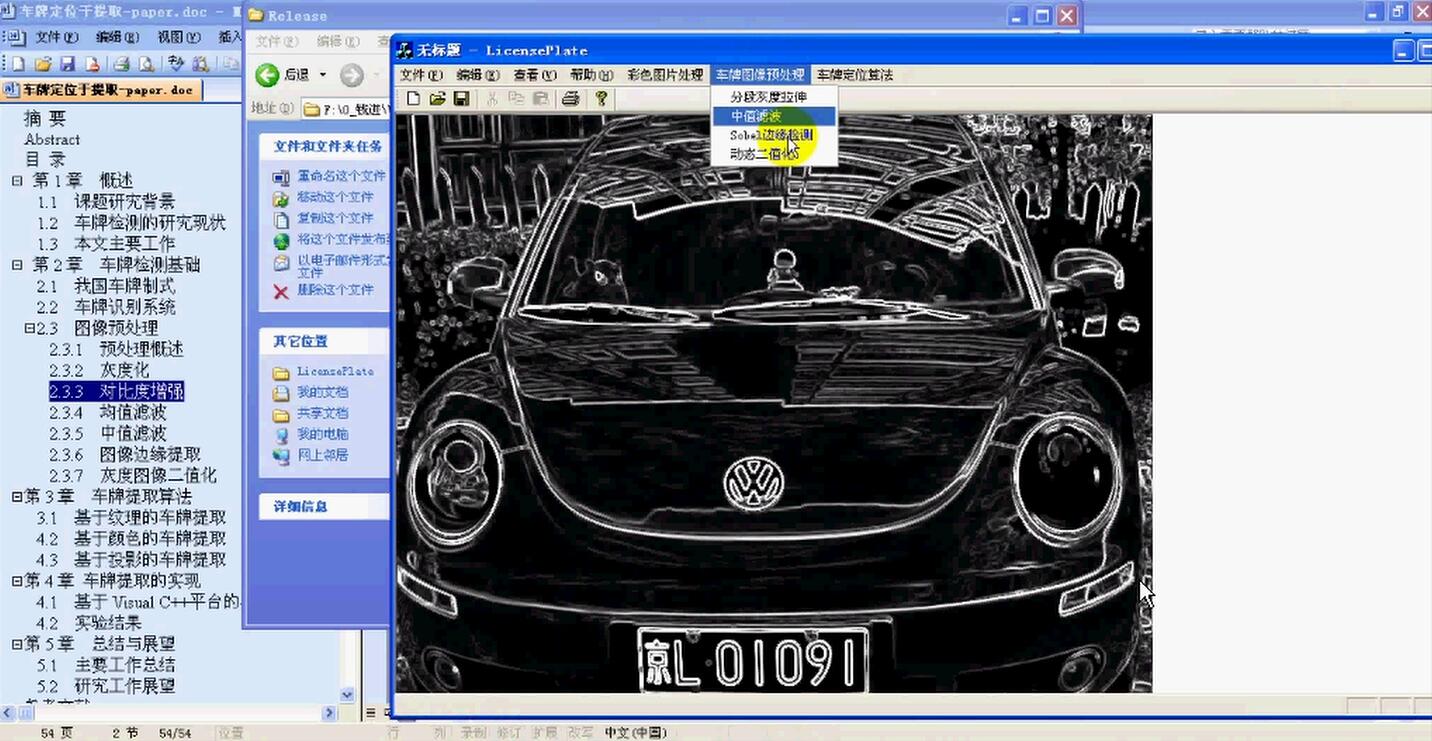Click Save icon in Word toolbar

click(68, 64)
